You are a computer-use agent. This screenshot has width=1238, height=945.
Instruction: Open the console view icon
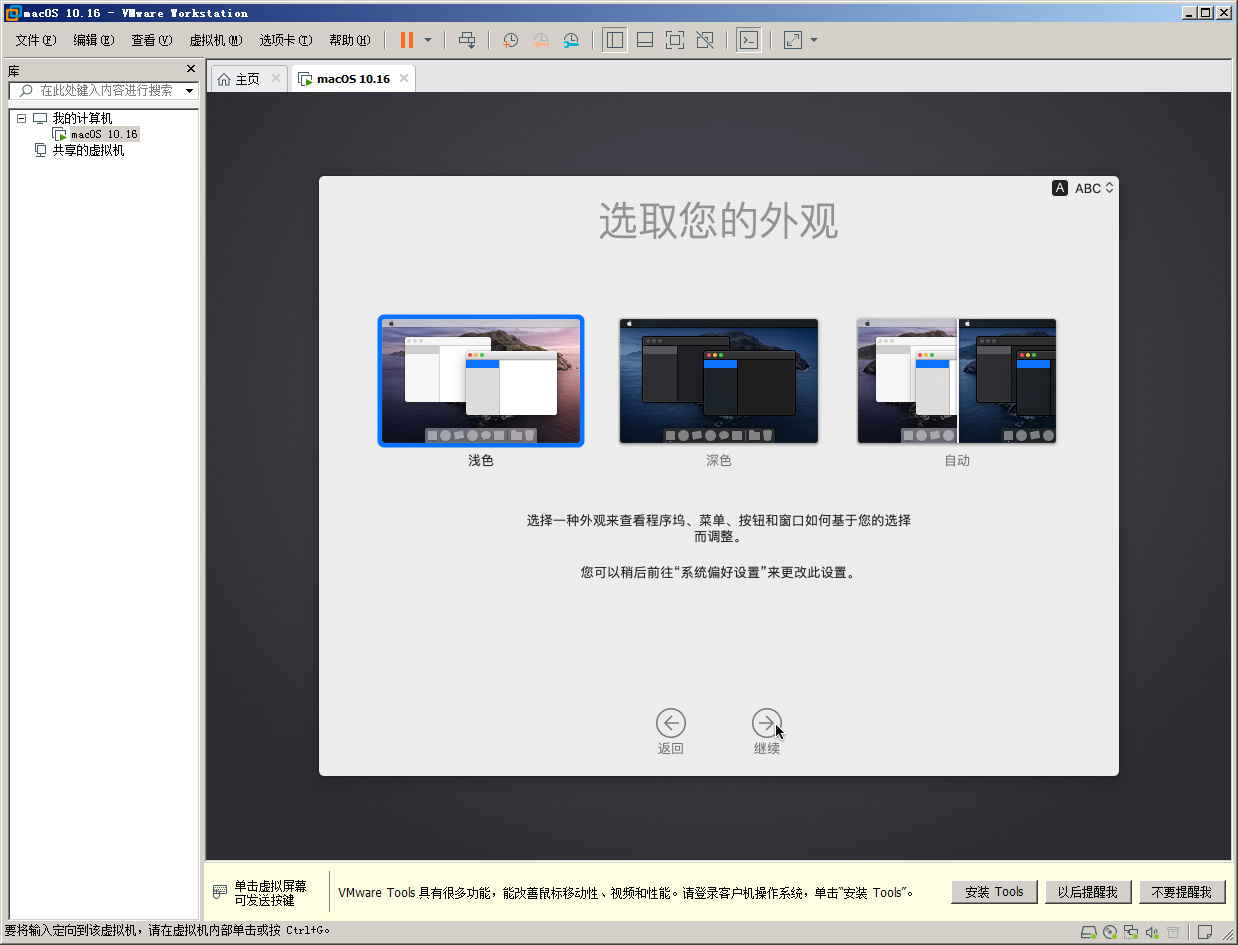(x=748, y=40)
